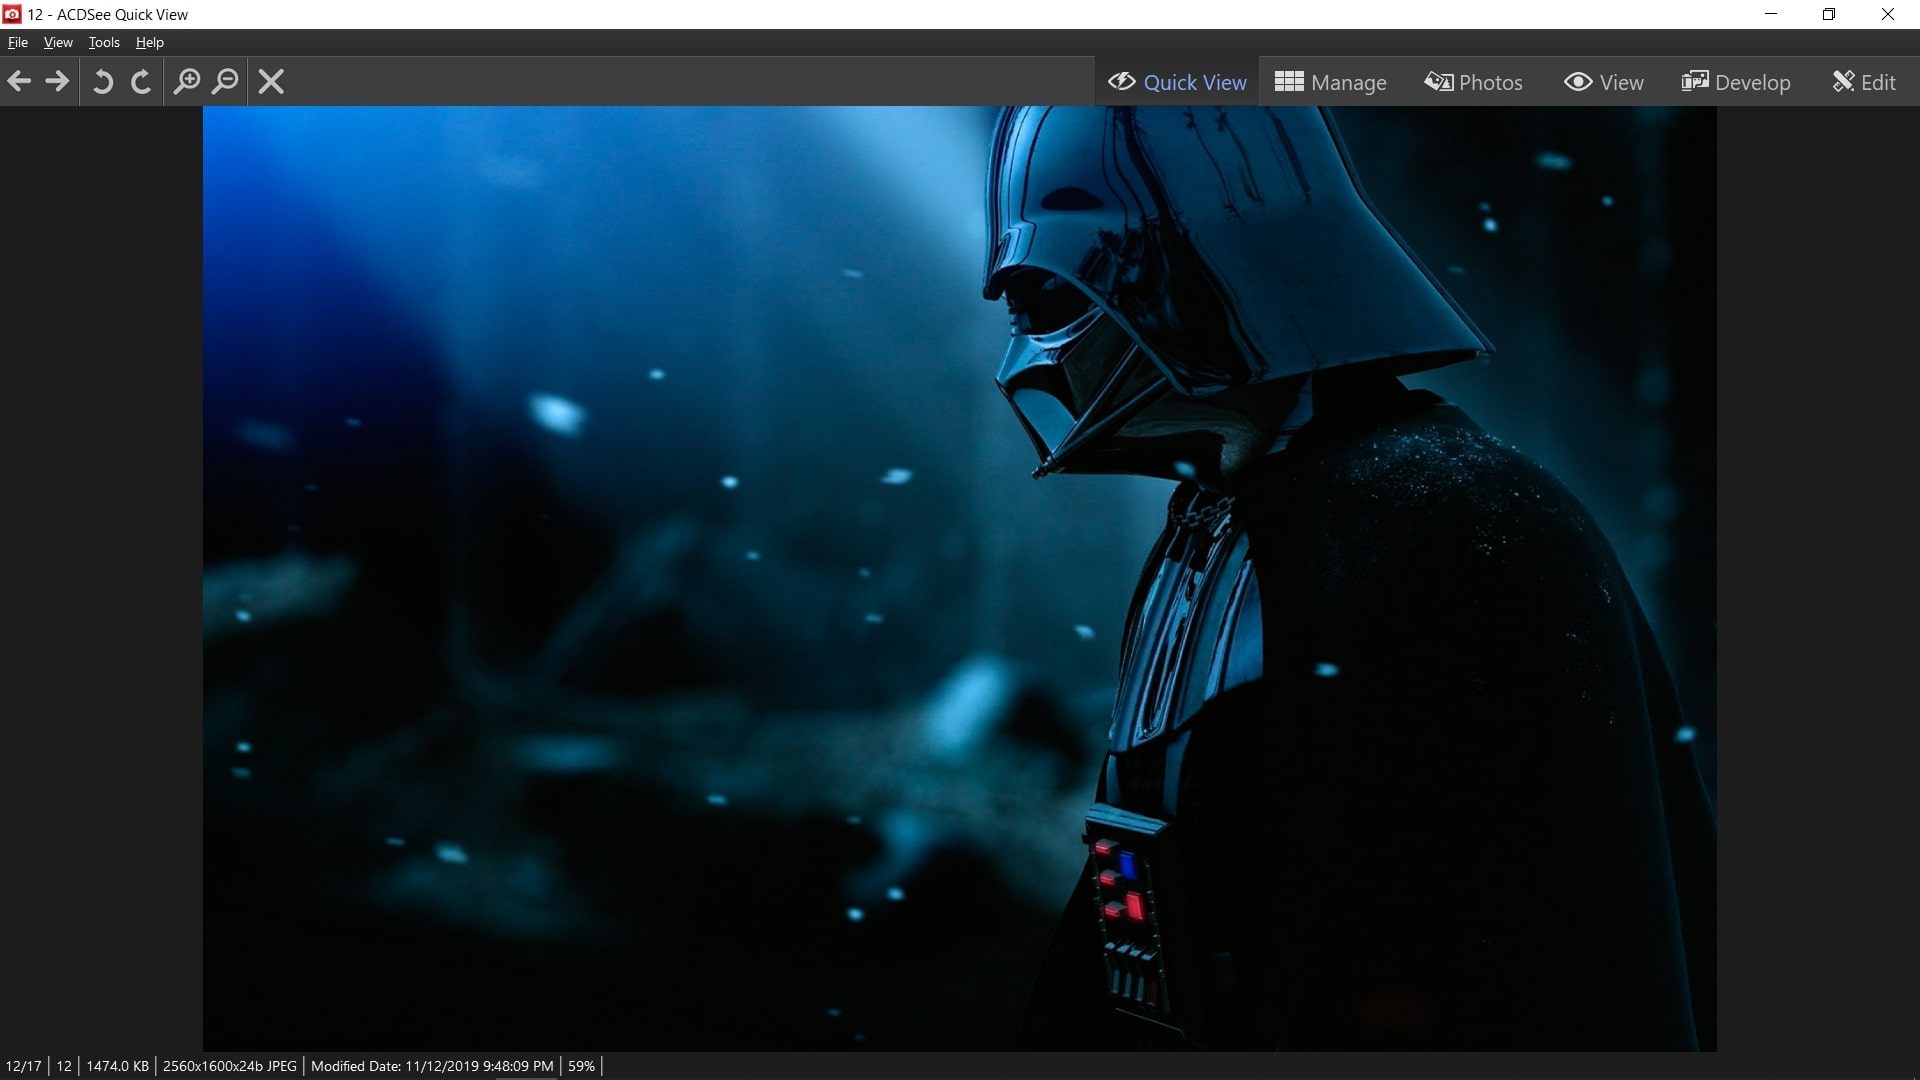1920x1080 pixels.
Task: Go to the next image arrow
Action: tap(58, 81)
